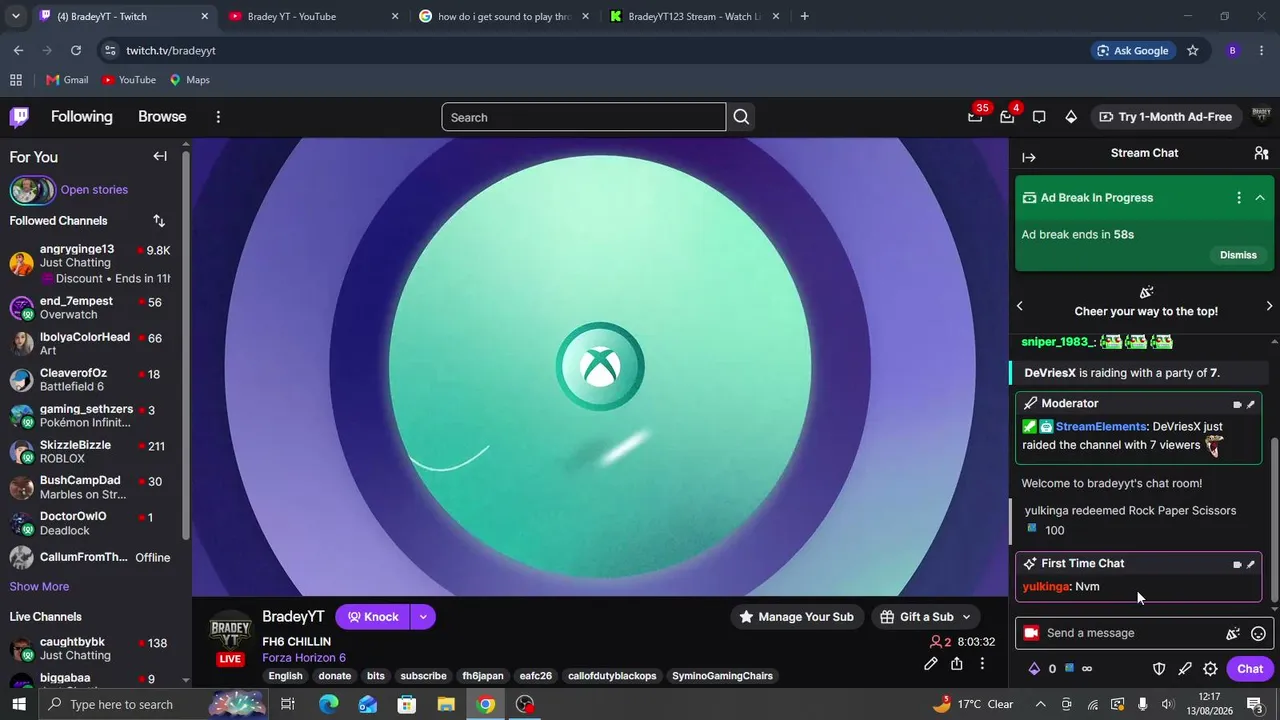The width and height of the screenshot is (1280, 720).
Task: Click the Knock button
Action: click(x=373, y=617)
